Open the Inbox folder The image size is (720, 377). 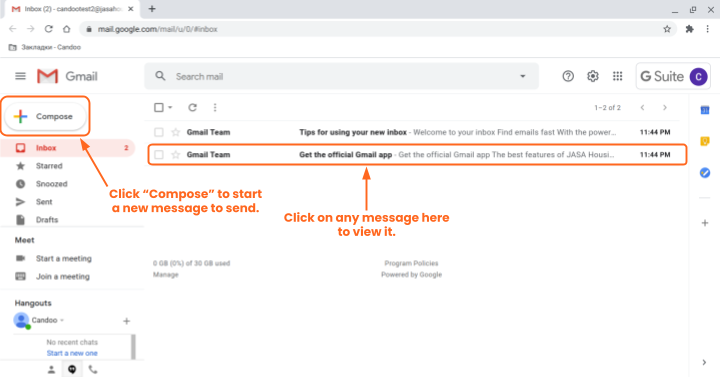[67, 148]
